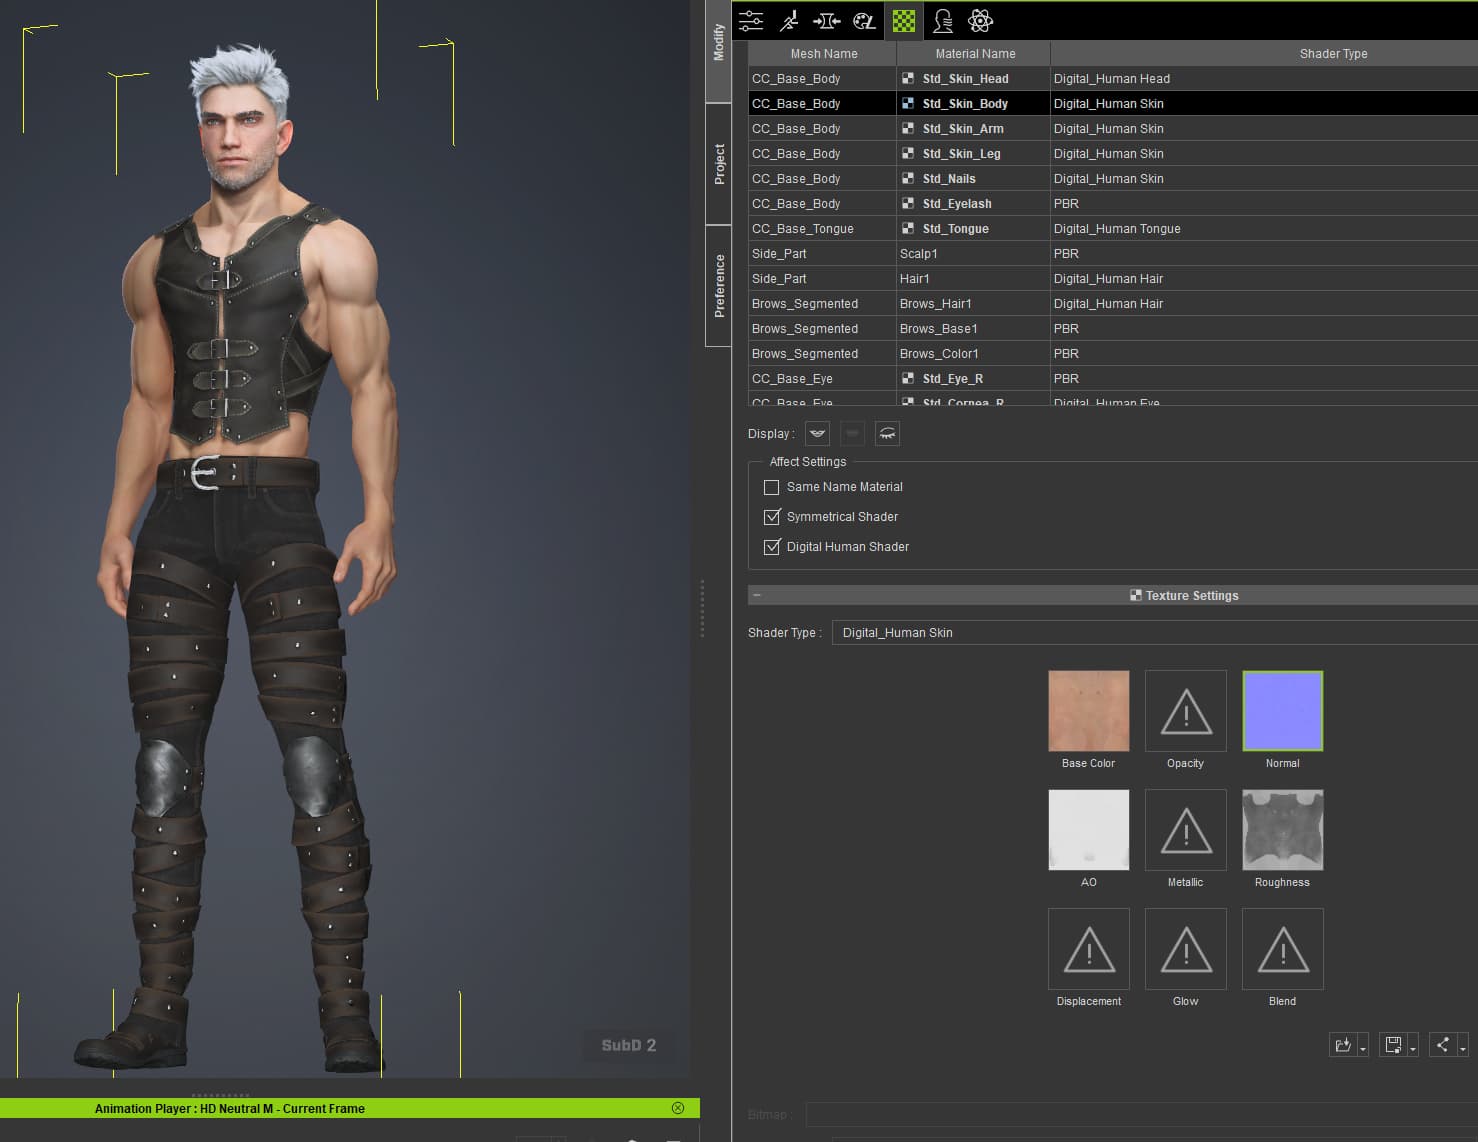Image resolution: width=1478 pixels, height=1142 pixels.
Task: Click the load texture folder button
Action: coord(1343,1045)
